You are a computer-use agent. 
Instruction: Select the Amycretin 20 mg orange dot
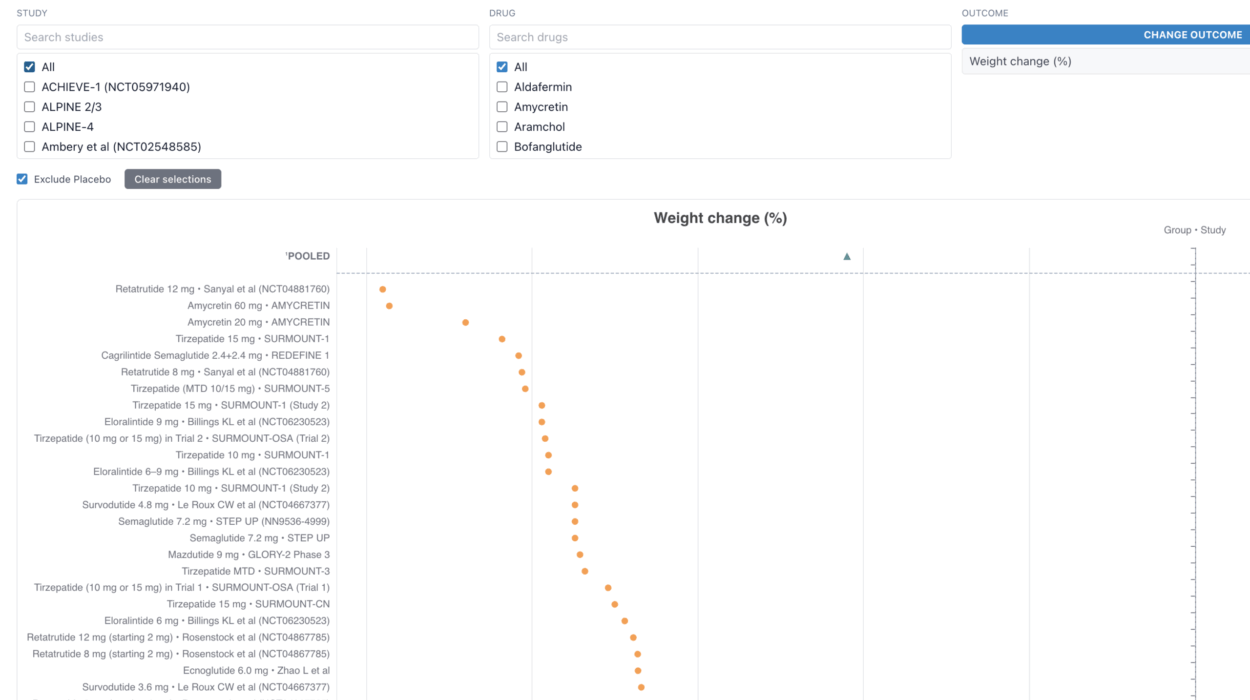(466, 323)
